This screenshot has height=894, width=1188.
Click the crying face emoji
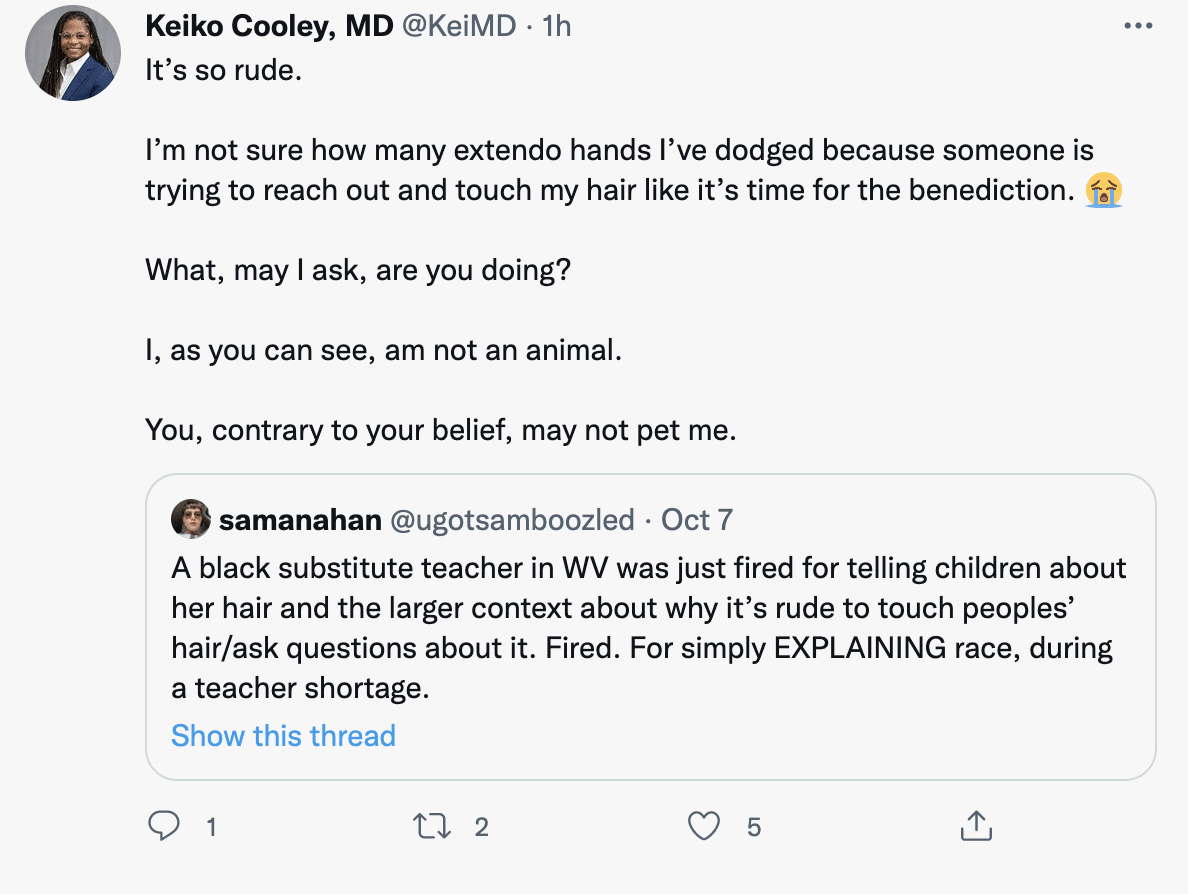1105,189
